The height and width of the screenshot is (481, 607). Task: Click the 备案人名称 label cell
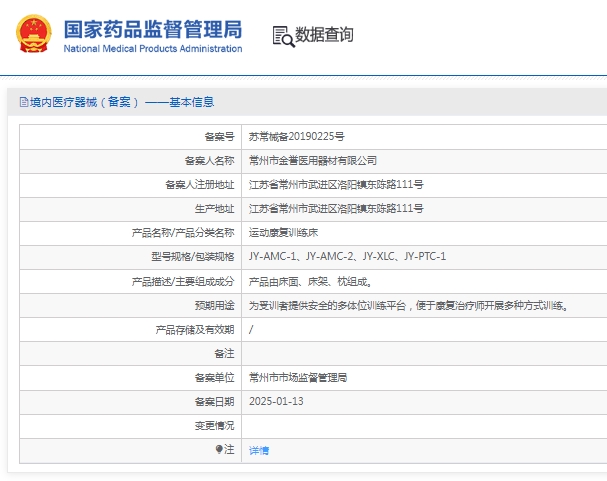tap(130, 161)
